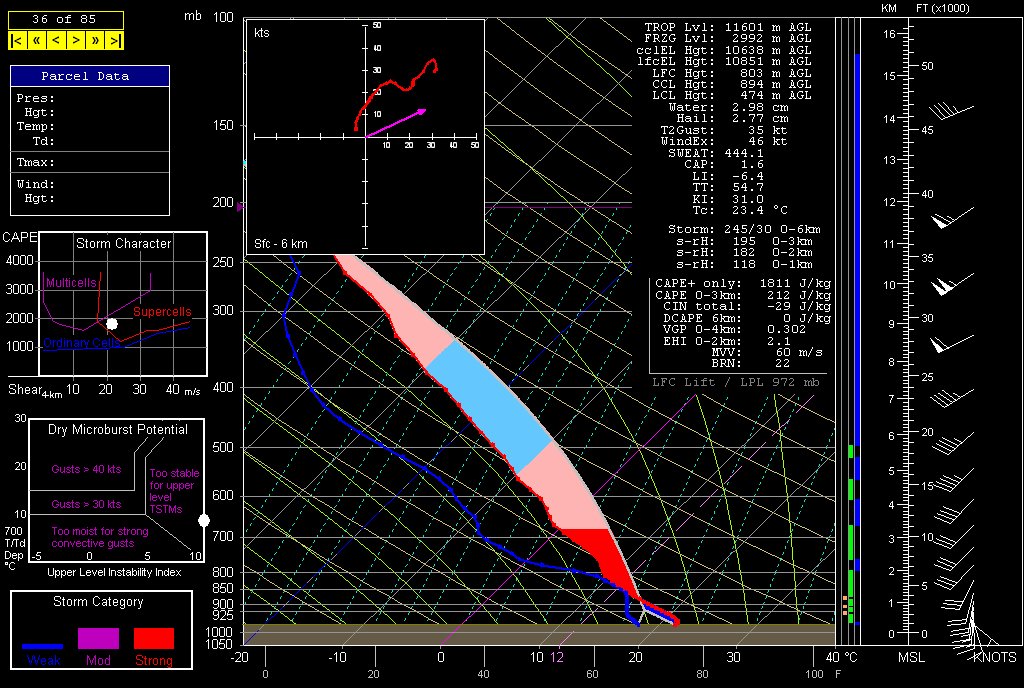Click the double-left fast rewind button

point(36,40)
